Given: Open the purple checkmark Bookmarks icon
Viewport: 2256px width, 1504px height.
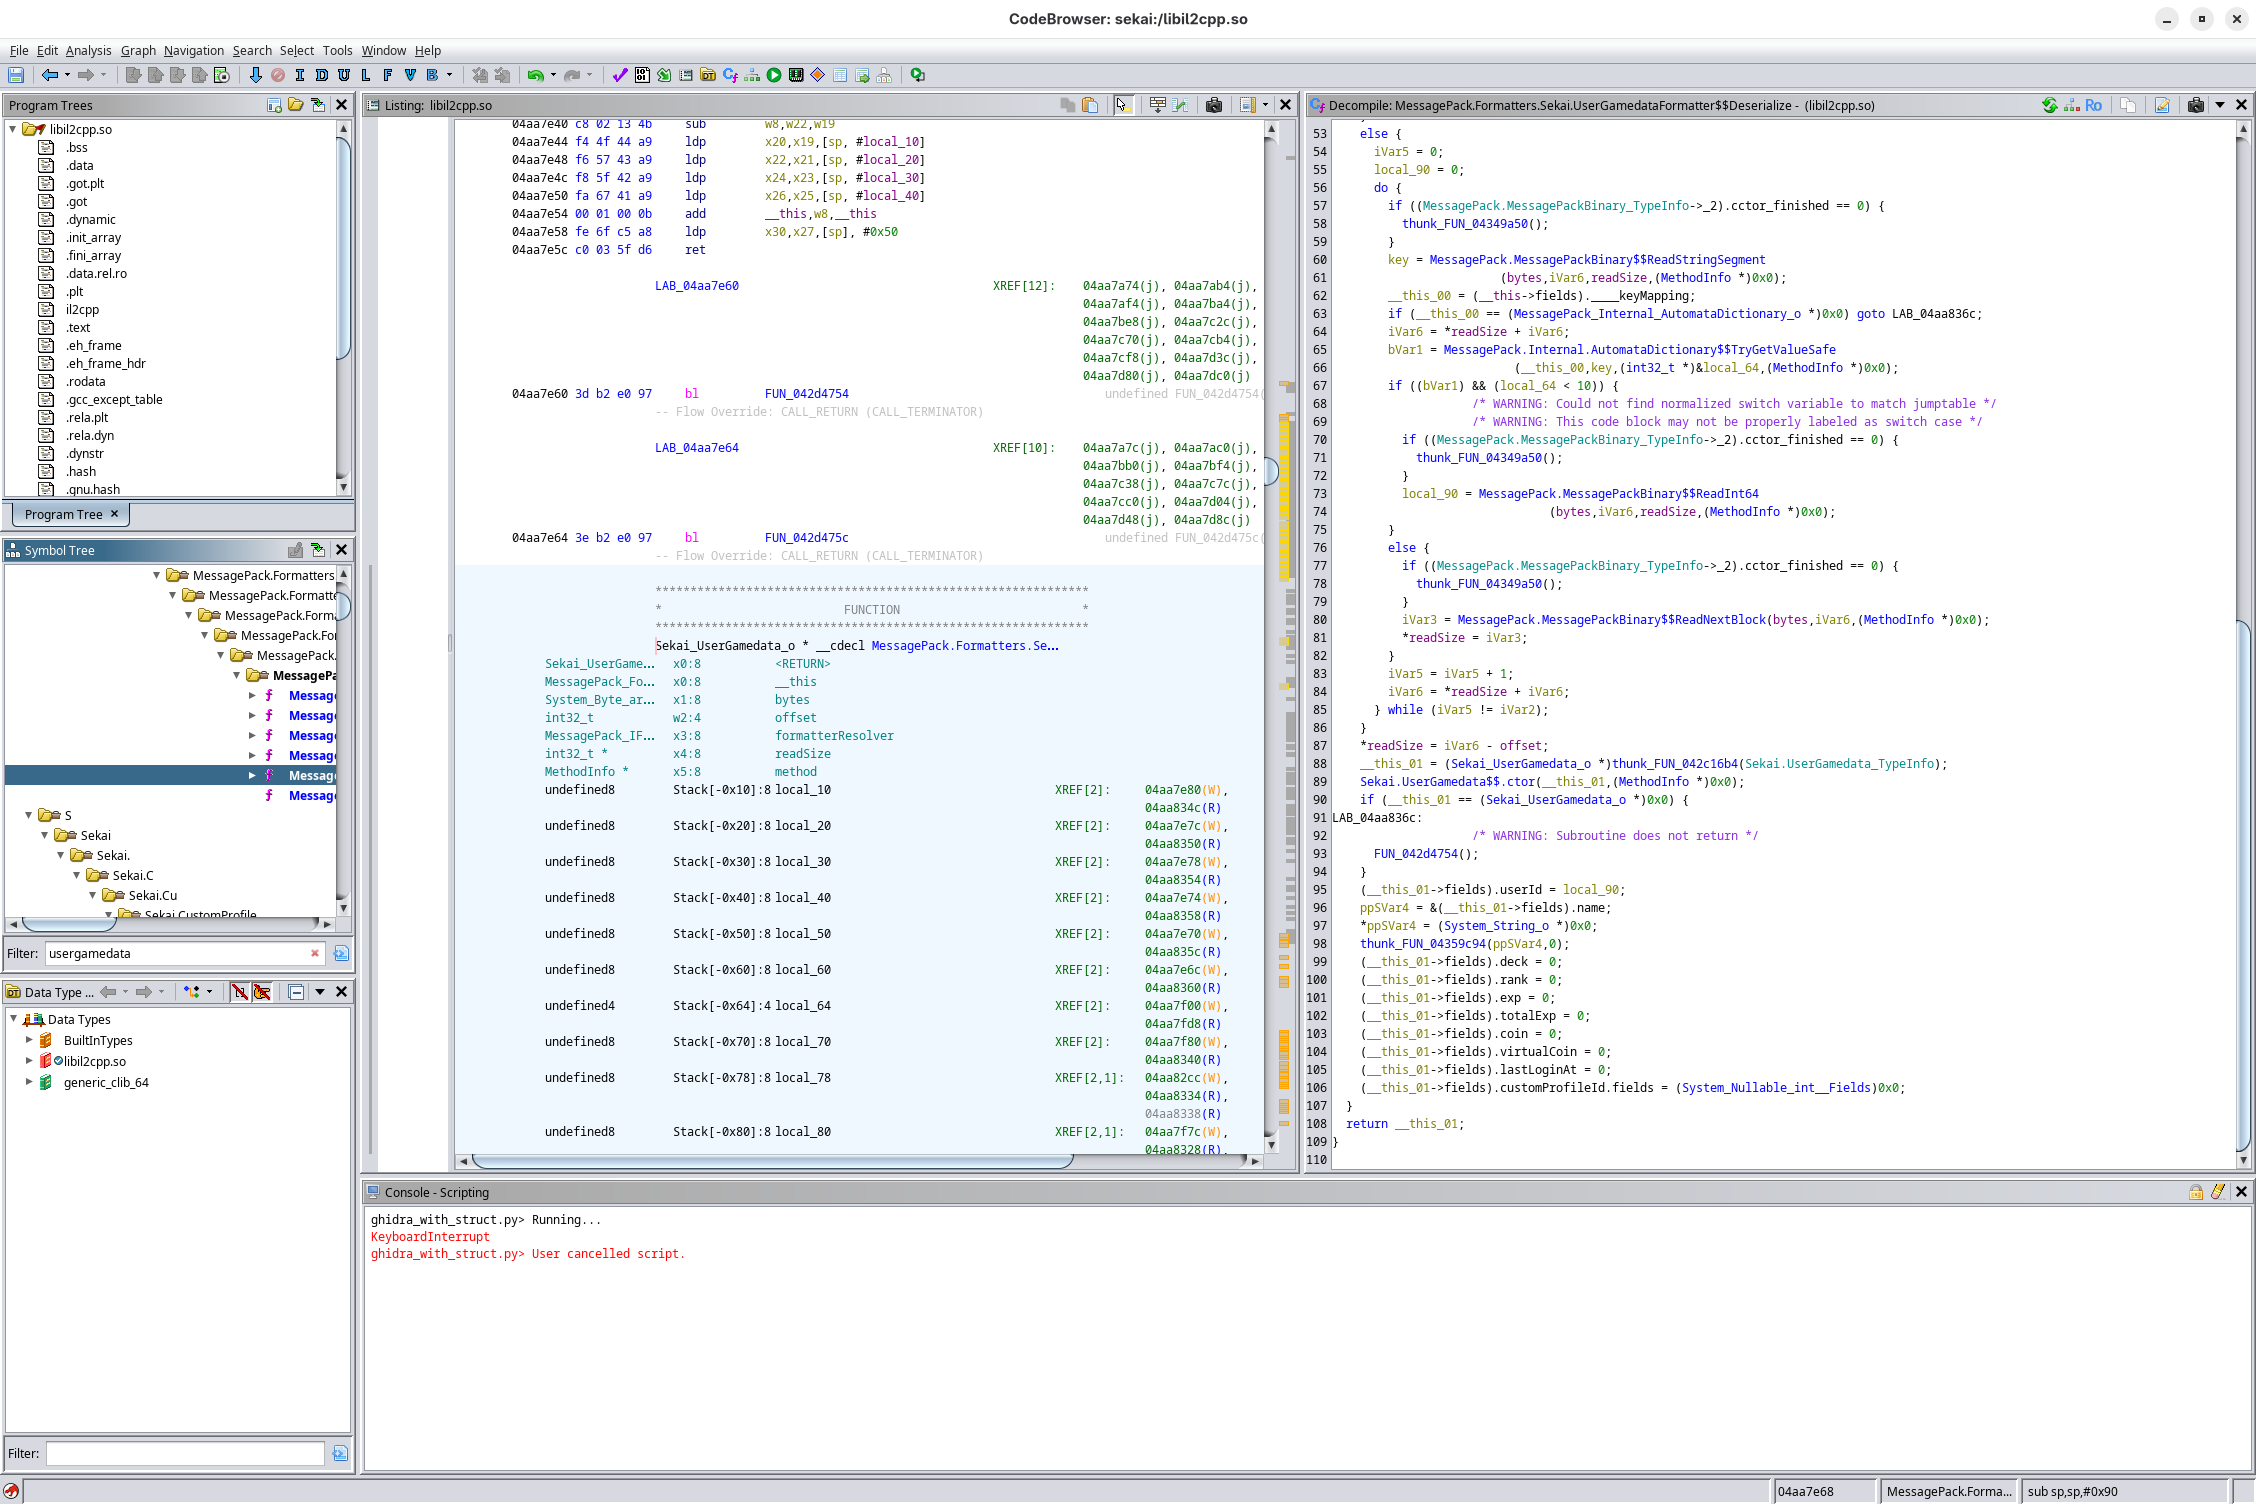Looking at the screenshot, I should pyautogui.click(x=620, y=75).
